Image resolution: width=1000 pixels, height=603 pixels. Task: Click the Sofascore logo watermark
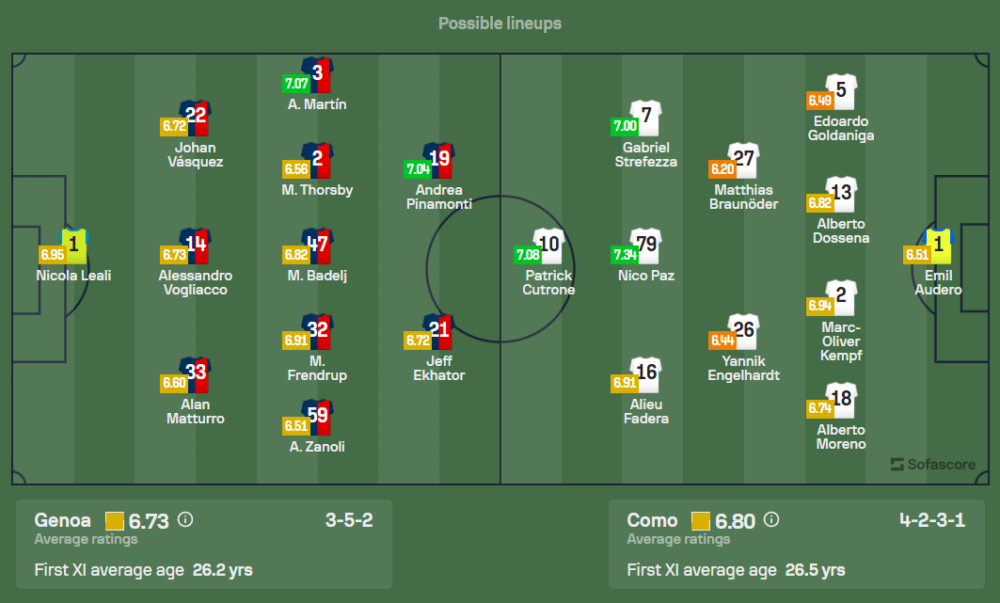(x=933, y=464)
